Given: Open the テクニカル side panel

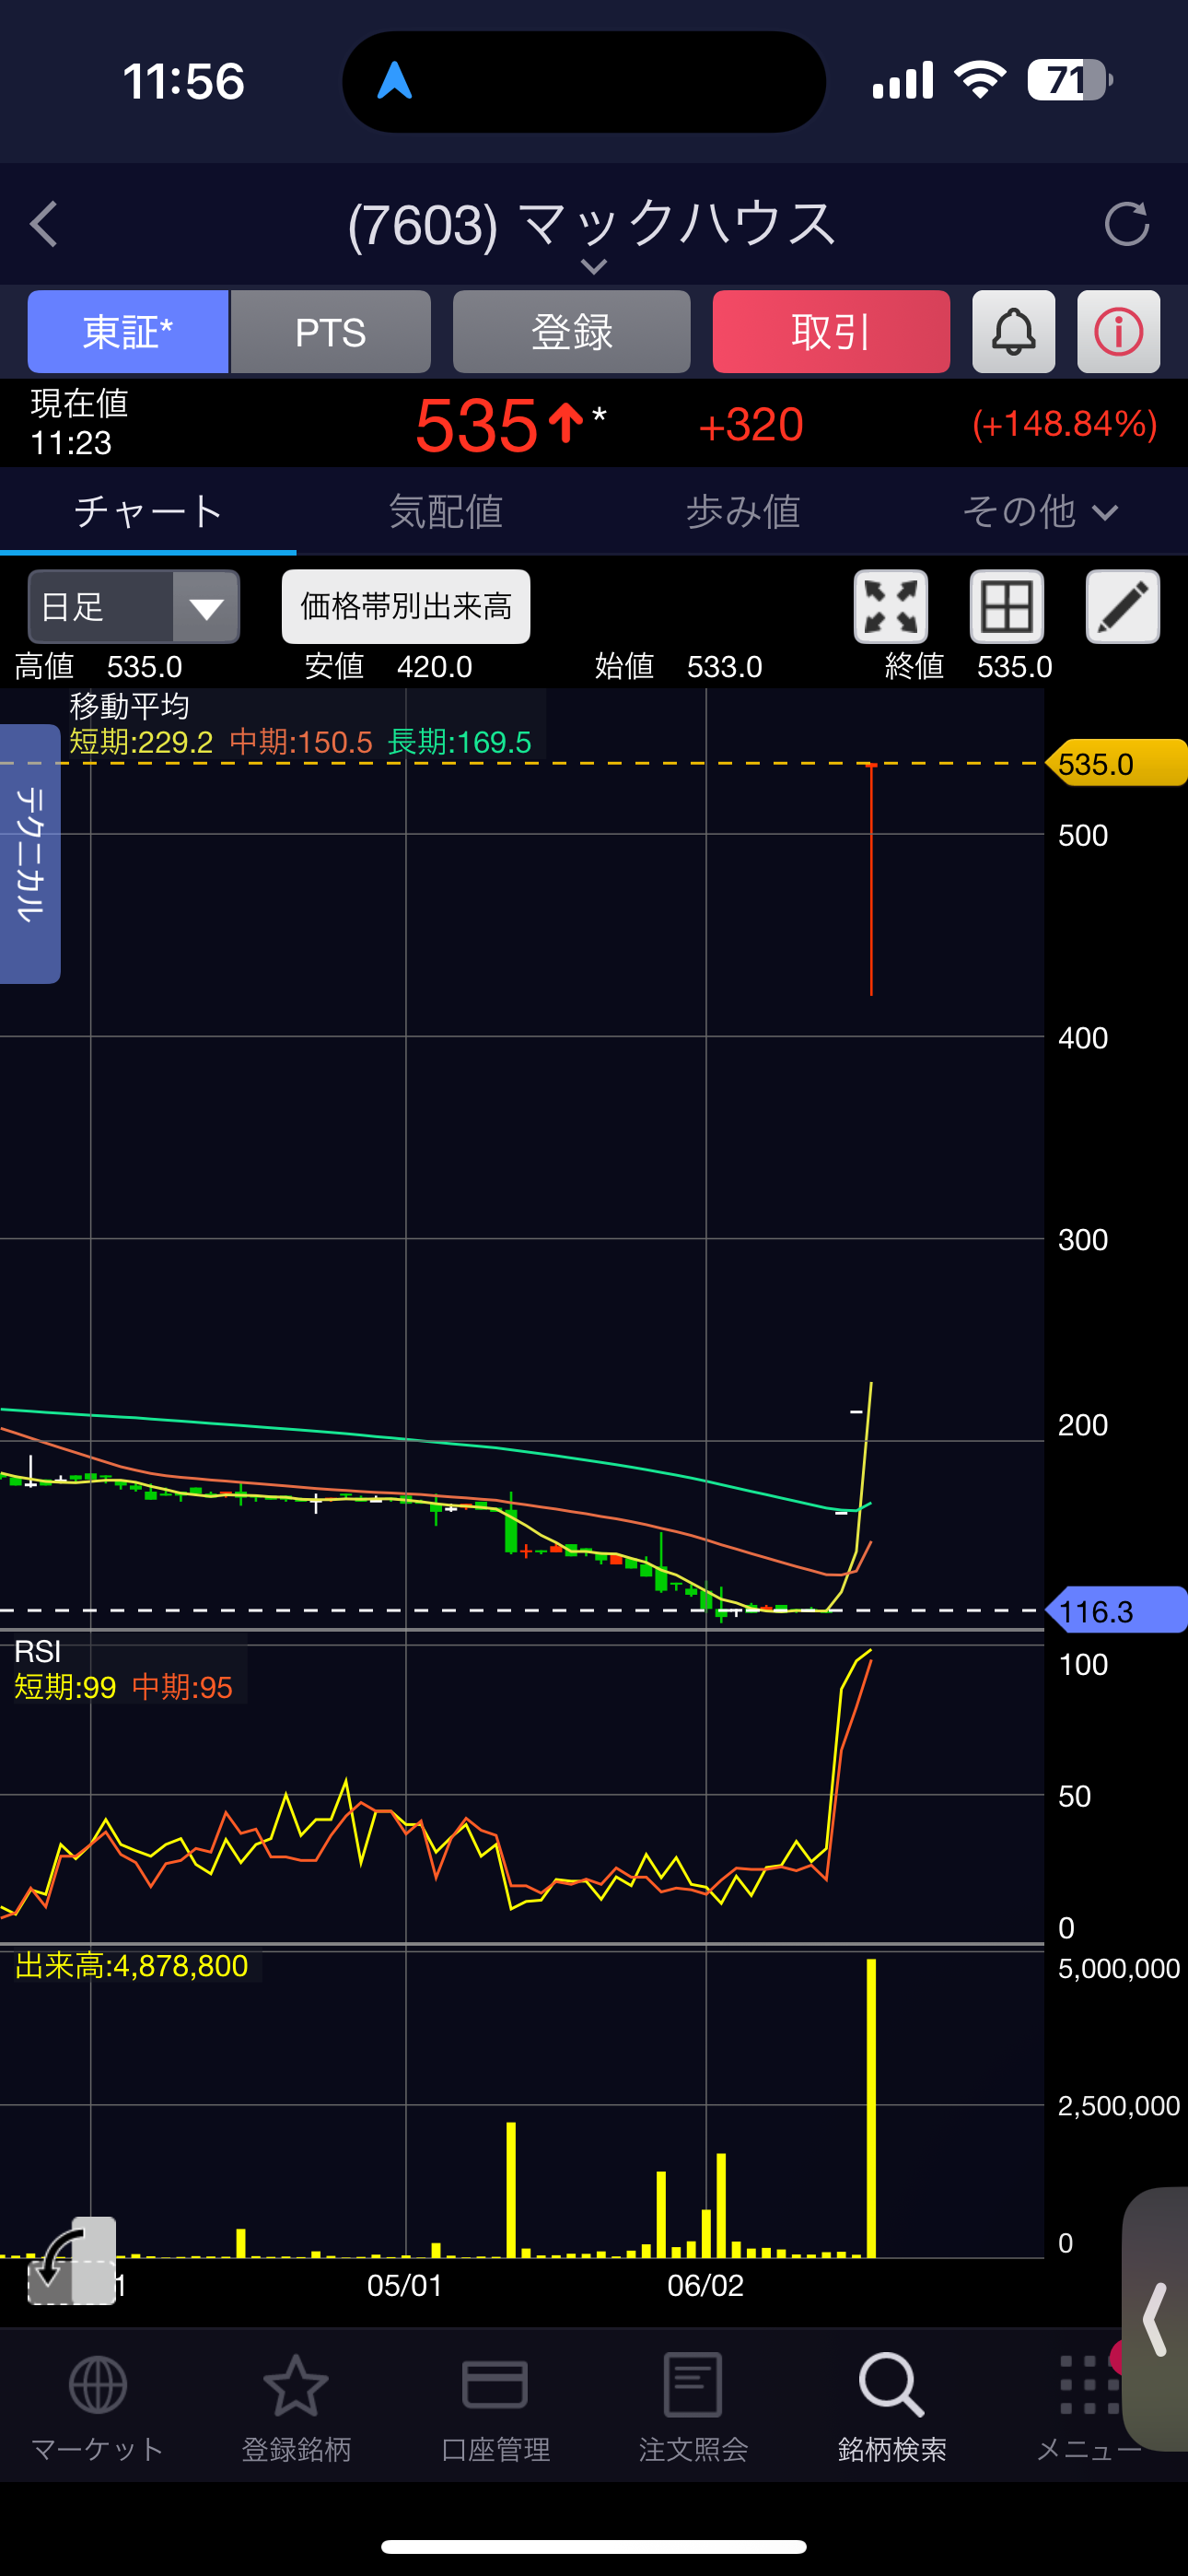Looking at the screenshot, I should (30, 854).
